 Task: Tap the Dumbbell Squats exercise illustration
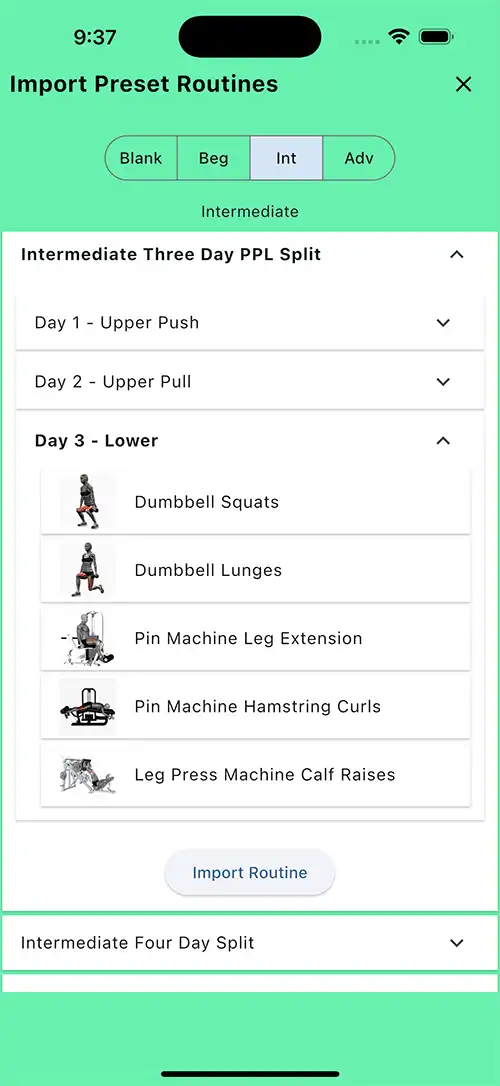pos(87,502)
